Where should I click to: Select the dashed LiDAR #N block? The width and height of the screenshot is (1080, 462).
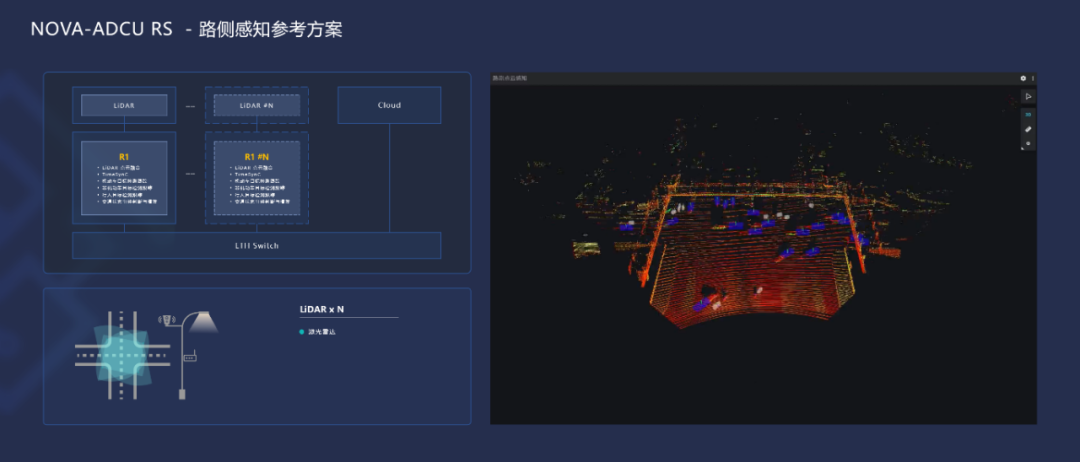click(x=257, y=105)
